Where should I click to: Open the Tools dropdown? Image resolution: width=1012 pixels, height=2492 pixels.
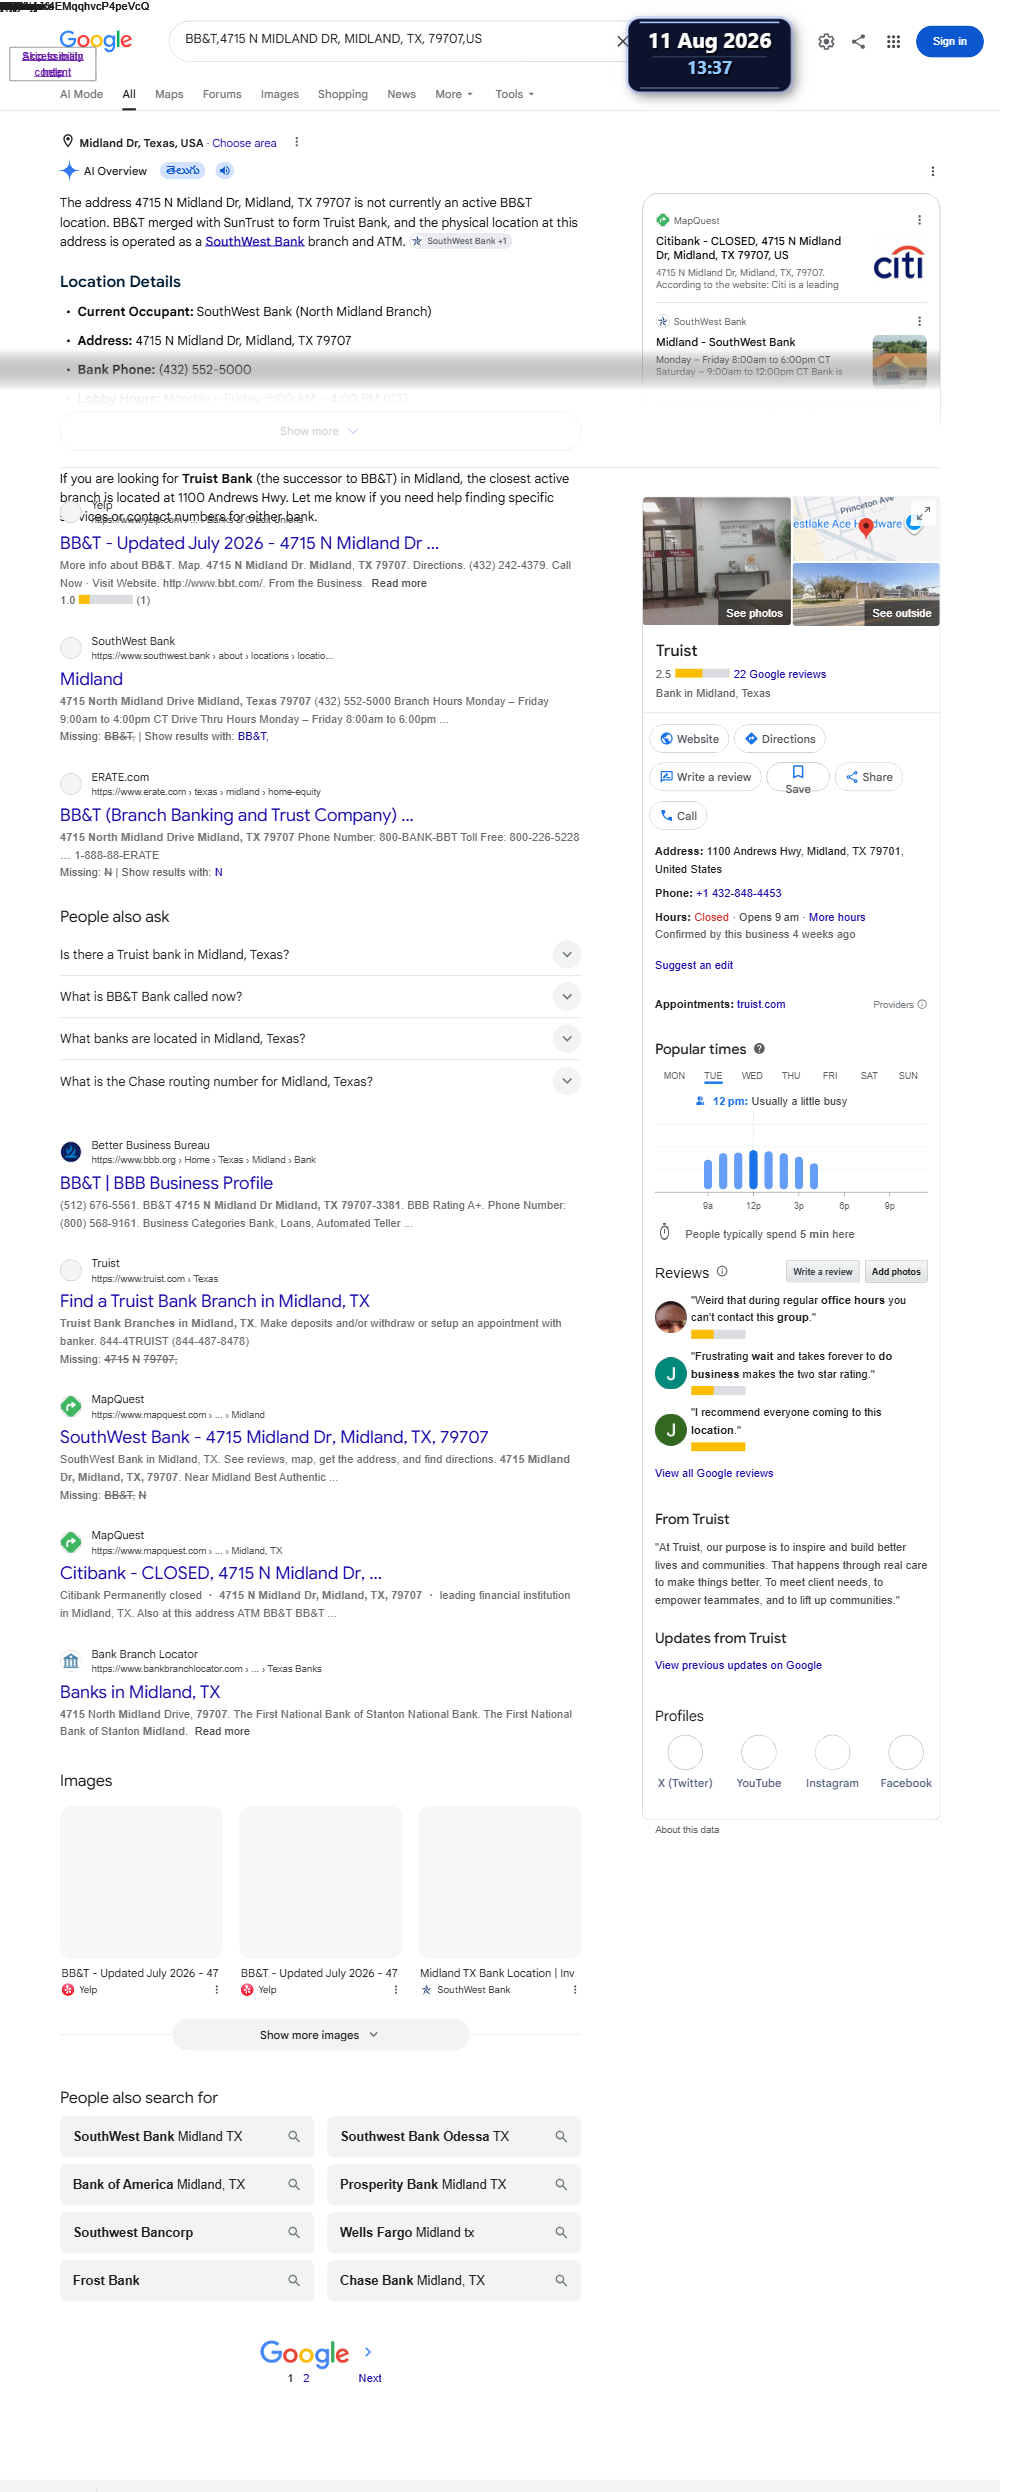pos(515,94)
